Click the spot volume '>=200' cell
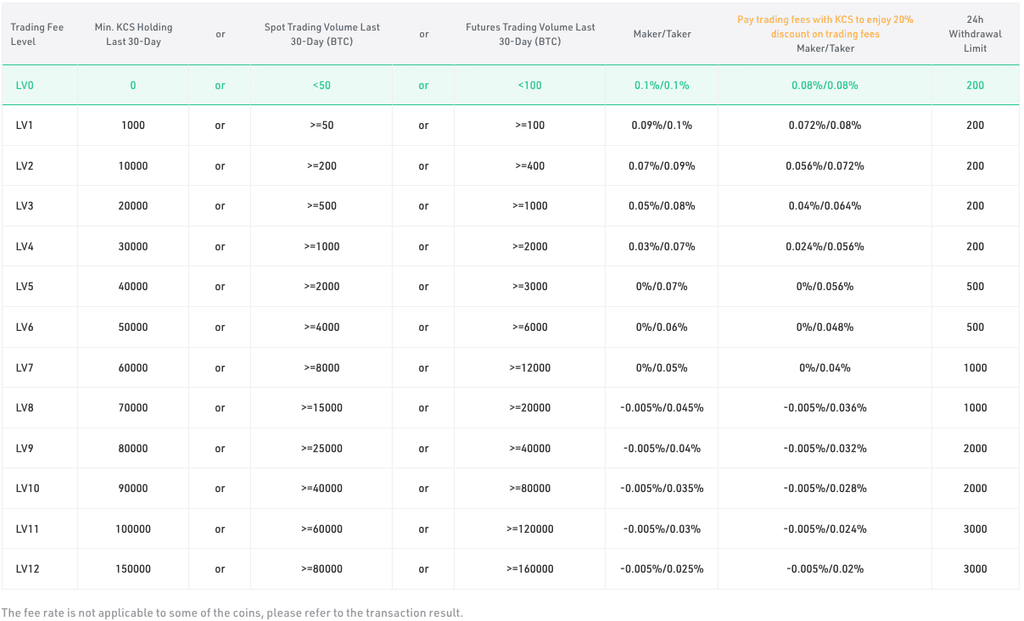 pyautogui.click(x=321, y=167)
